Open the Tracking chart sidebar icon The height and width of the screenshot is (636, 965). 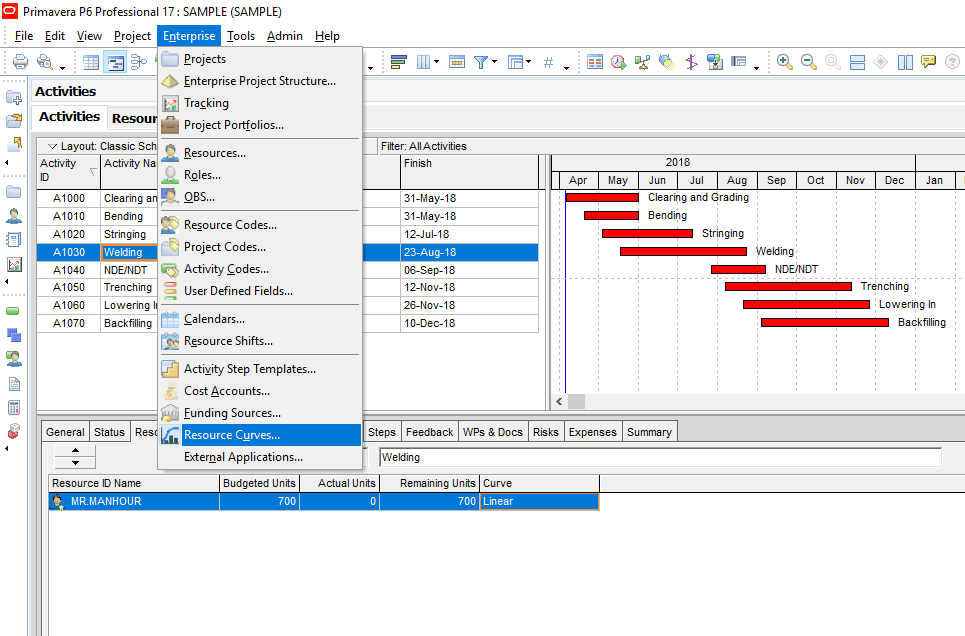(x=14, y=265)
